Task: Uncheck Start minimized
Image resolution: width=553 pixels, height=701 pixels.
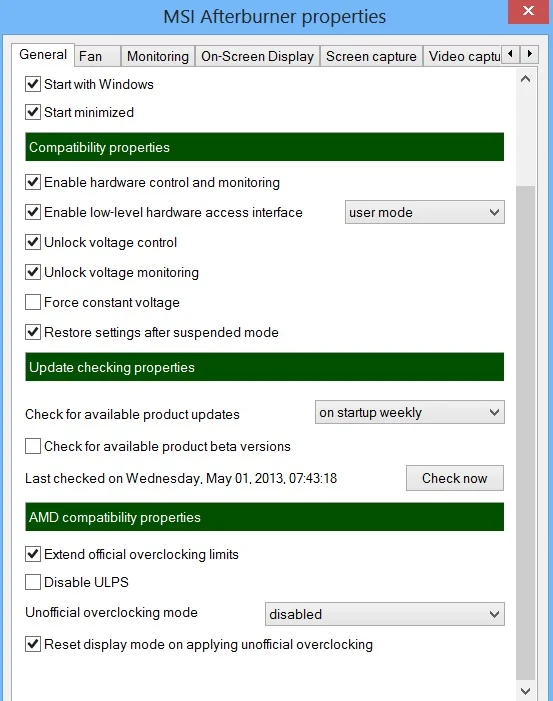Action: point(33,112)
